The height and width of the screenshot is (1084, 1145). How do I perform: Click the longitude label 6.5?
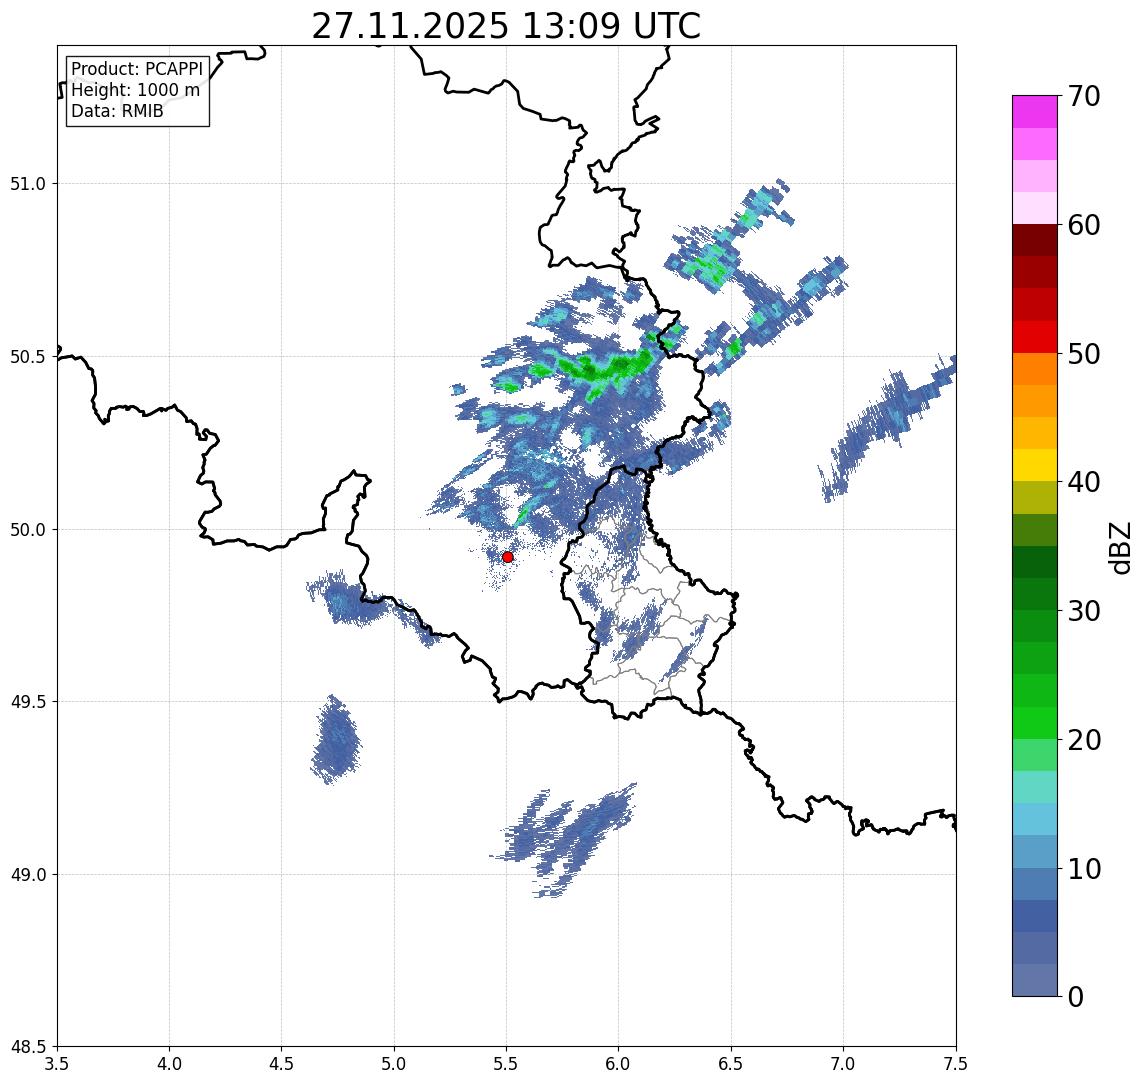tap(731, 1064)
